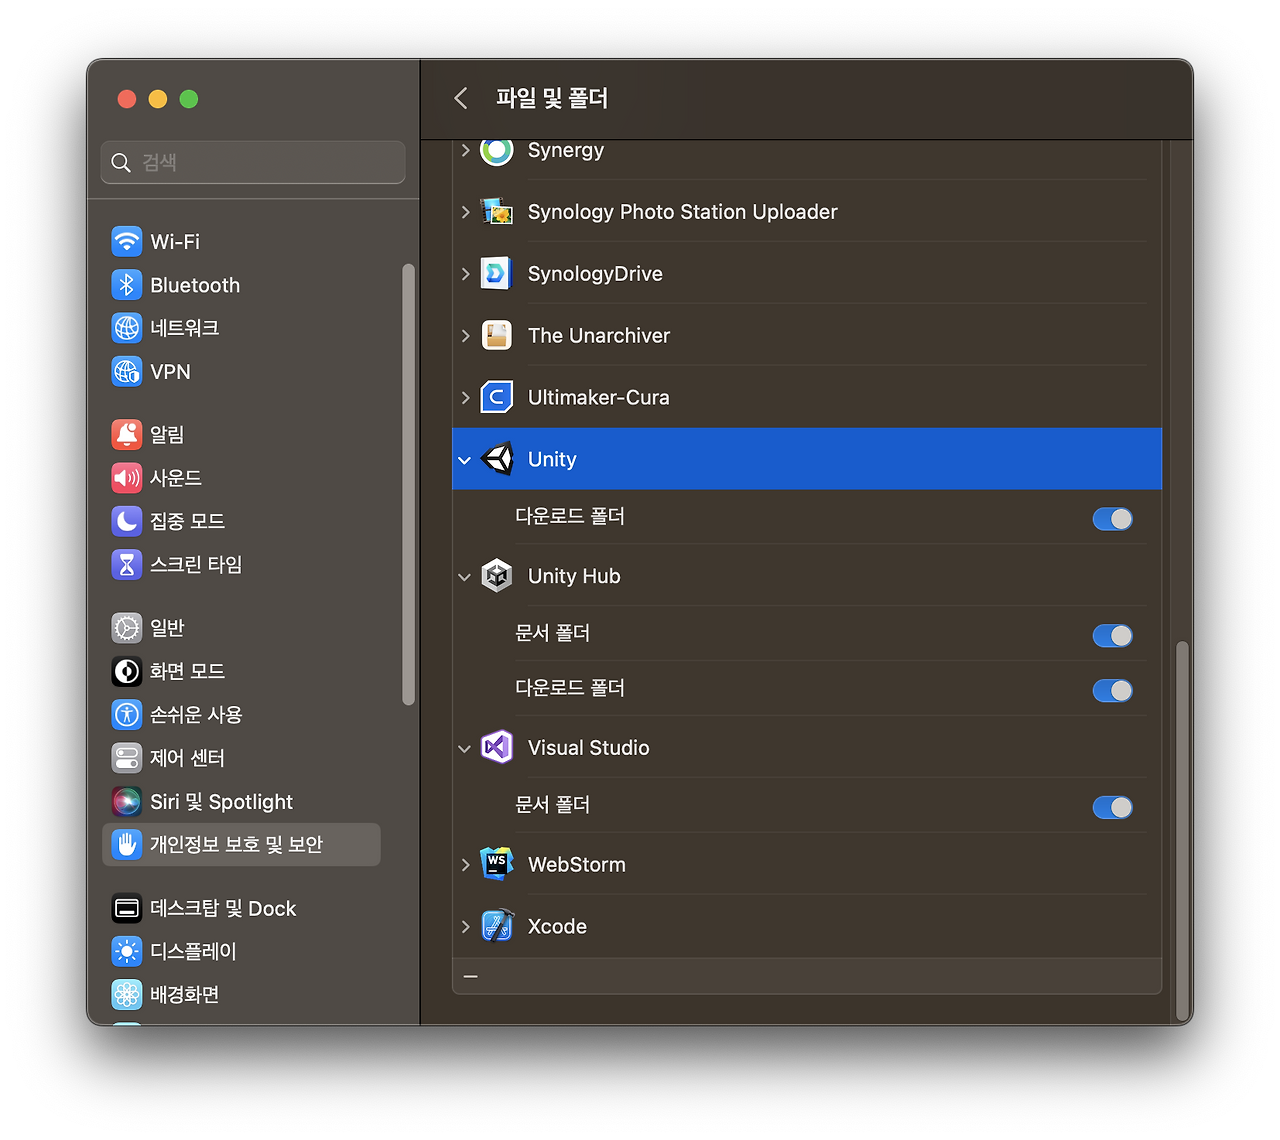Click the 배경화면 flower icon
1280x1140 pixels.
127,995
